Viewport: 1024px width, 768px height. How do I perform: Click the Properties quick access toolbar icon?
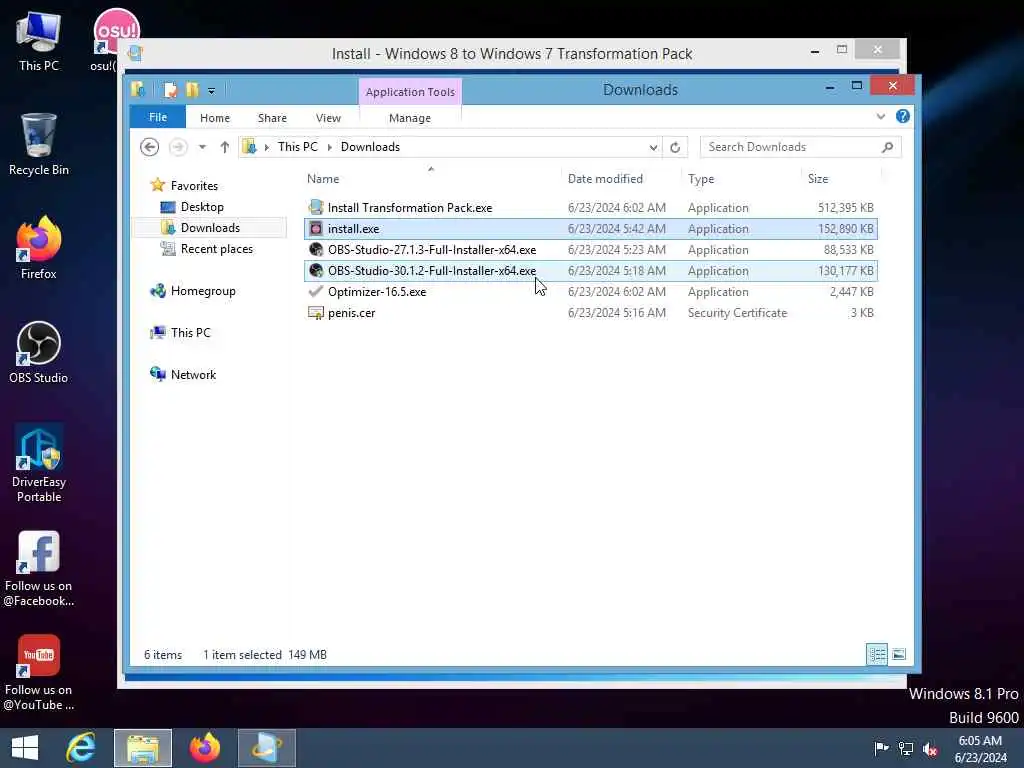(x=170, y=90)
